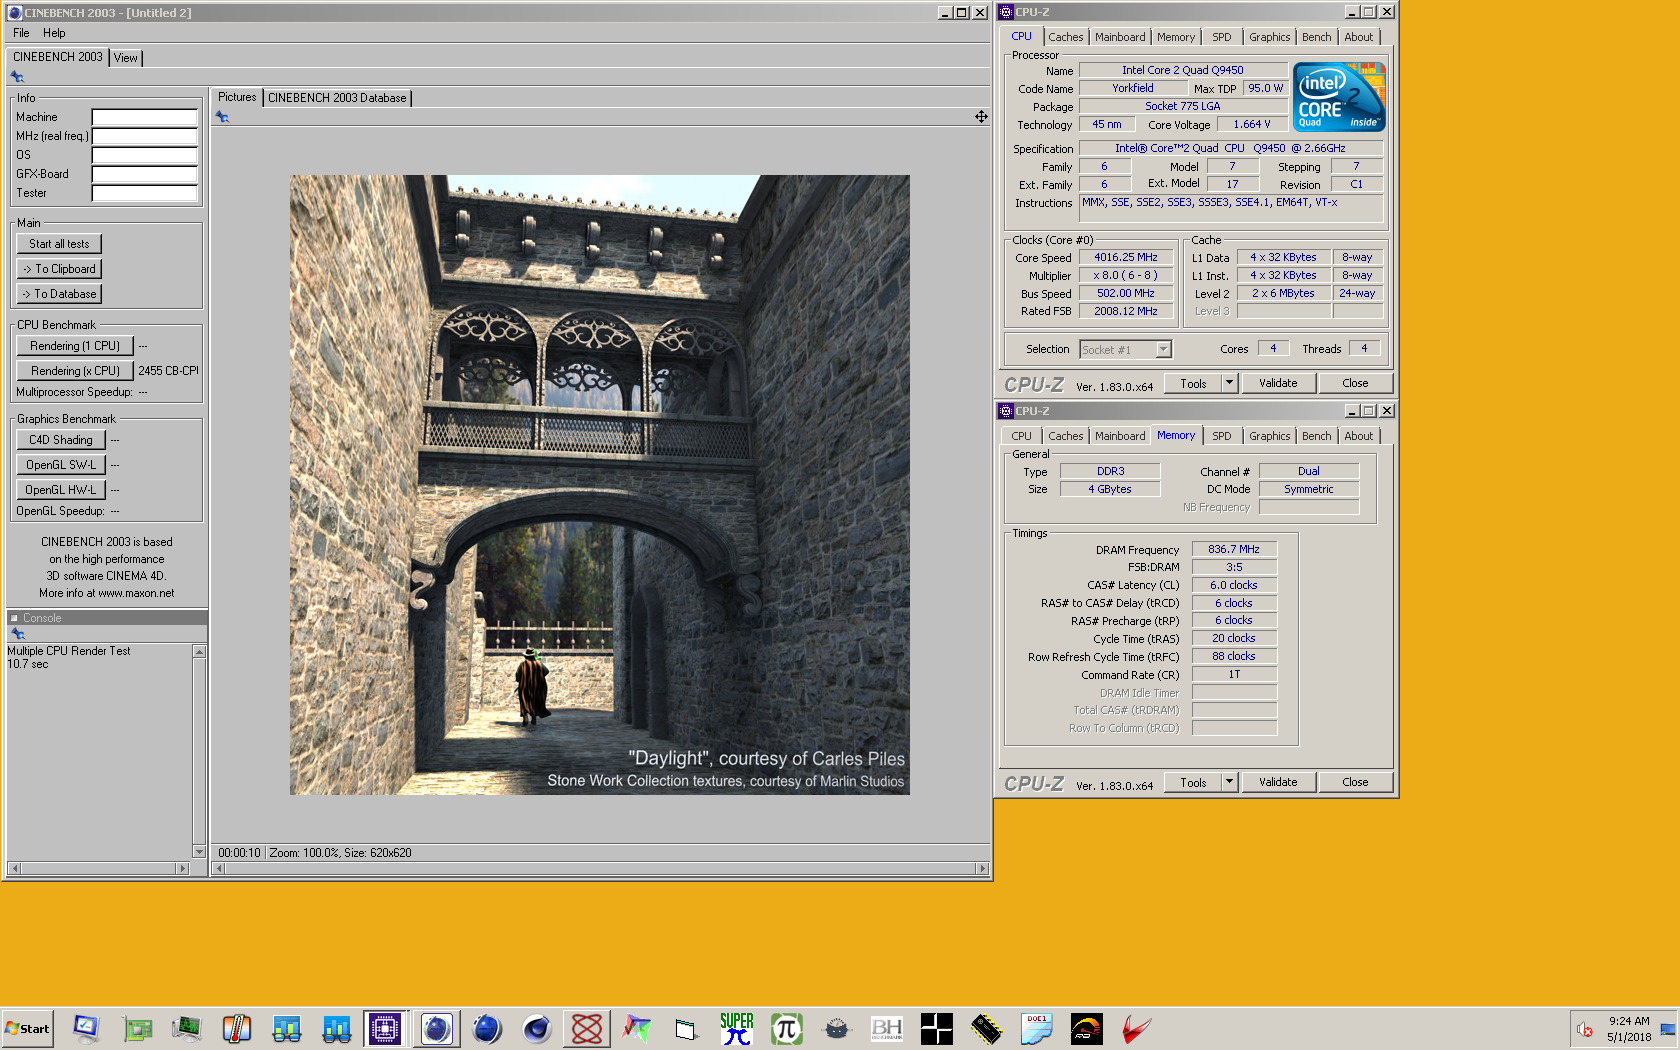Screen dimensions: 1680x1050
Task: Click the taskbar clock
Action: tap(1629, 1029)
